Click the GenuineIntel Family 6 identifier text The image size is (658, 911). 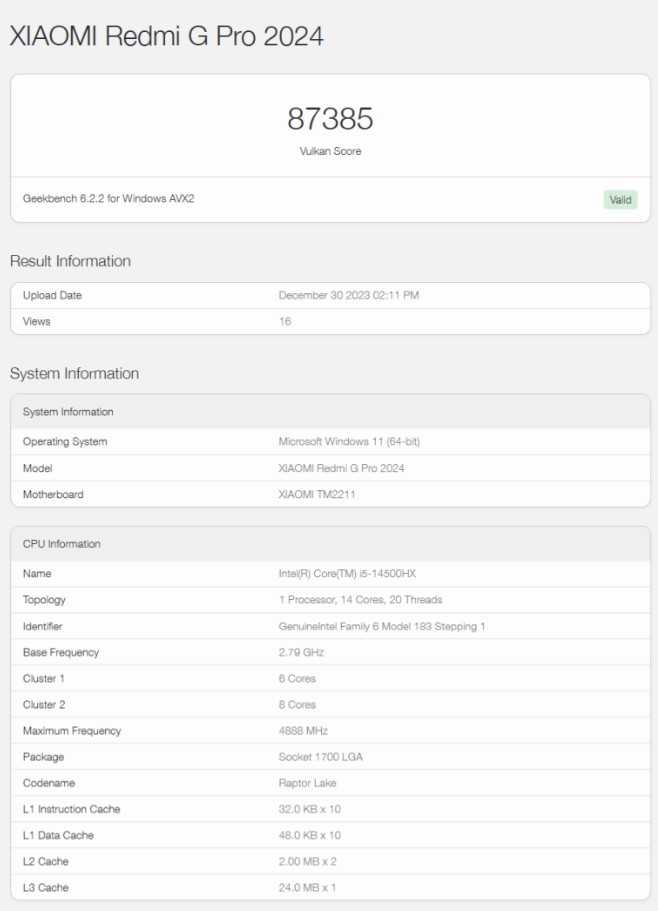point(382,626)
